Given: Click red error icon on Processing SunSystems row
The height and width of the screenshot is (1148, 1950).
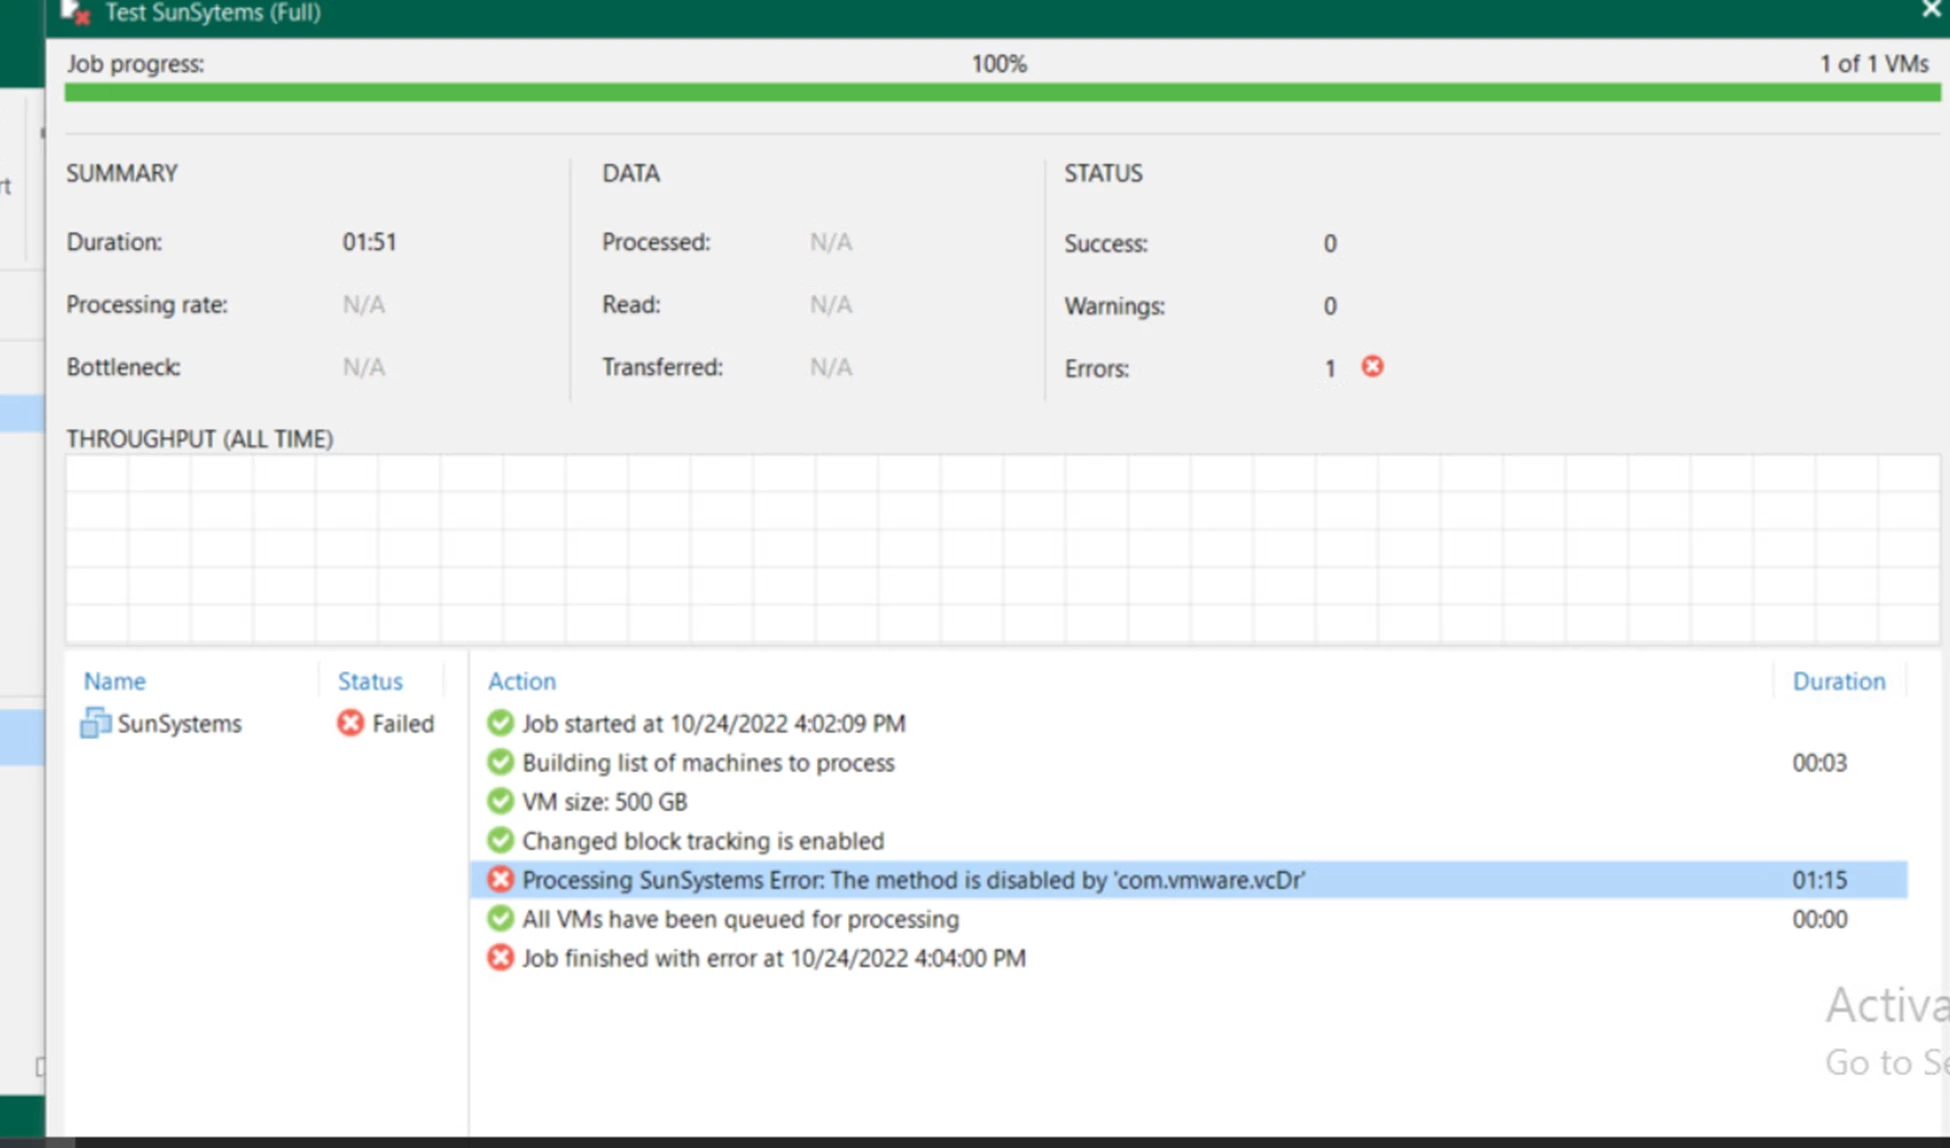Looking at the screenshot, I should pos(500,880).
